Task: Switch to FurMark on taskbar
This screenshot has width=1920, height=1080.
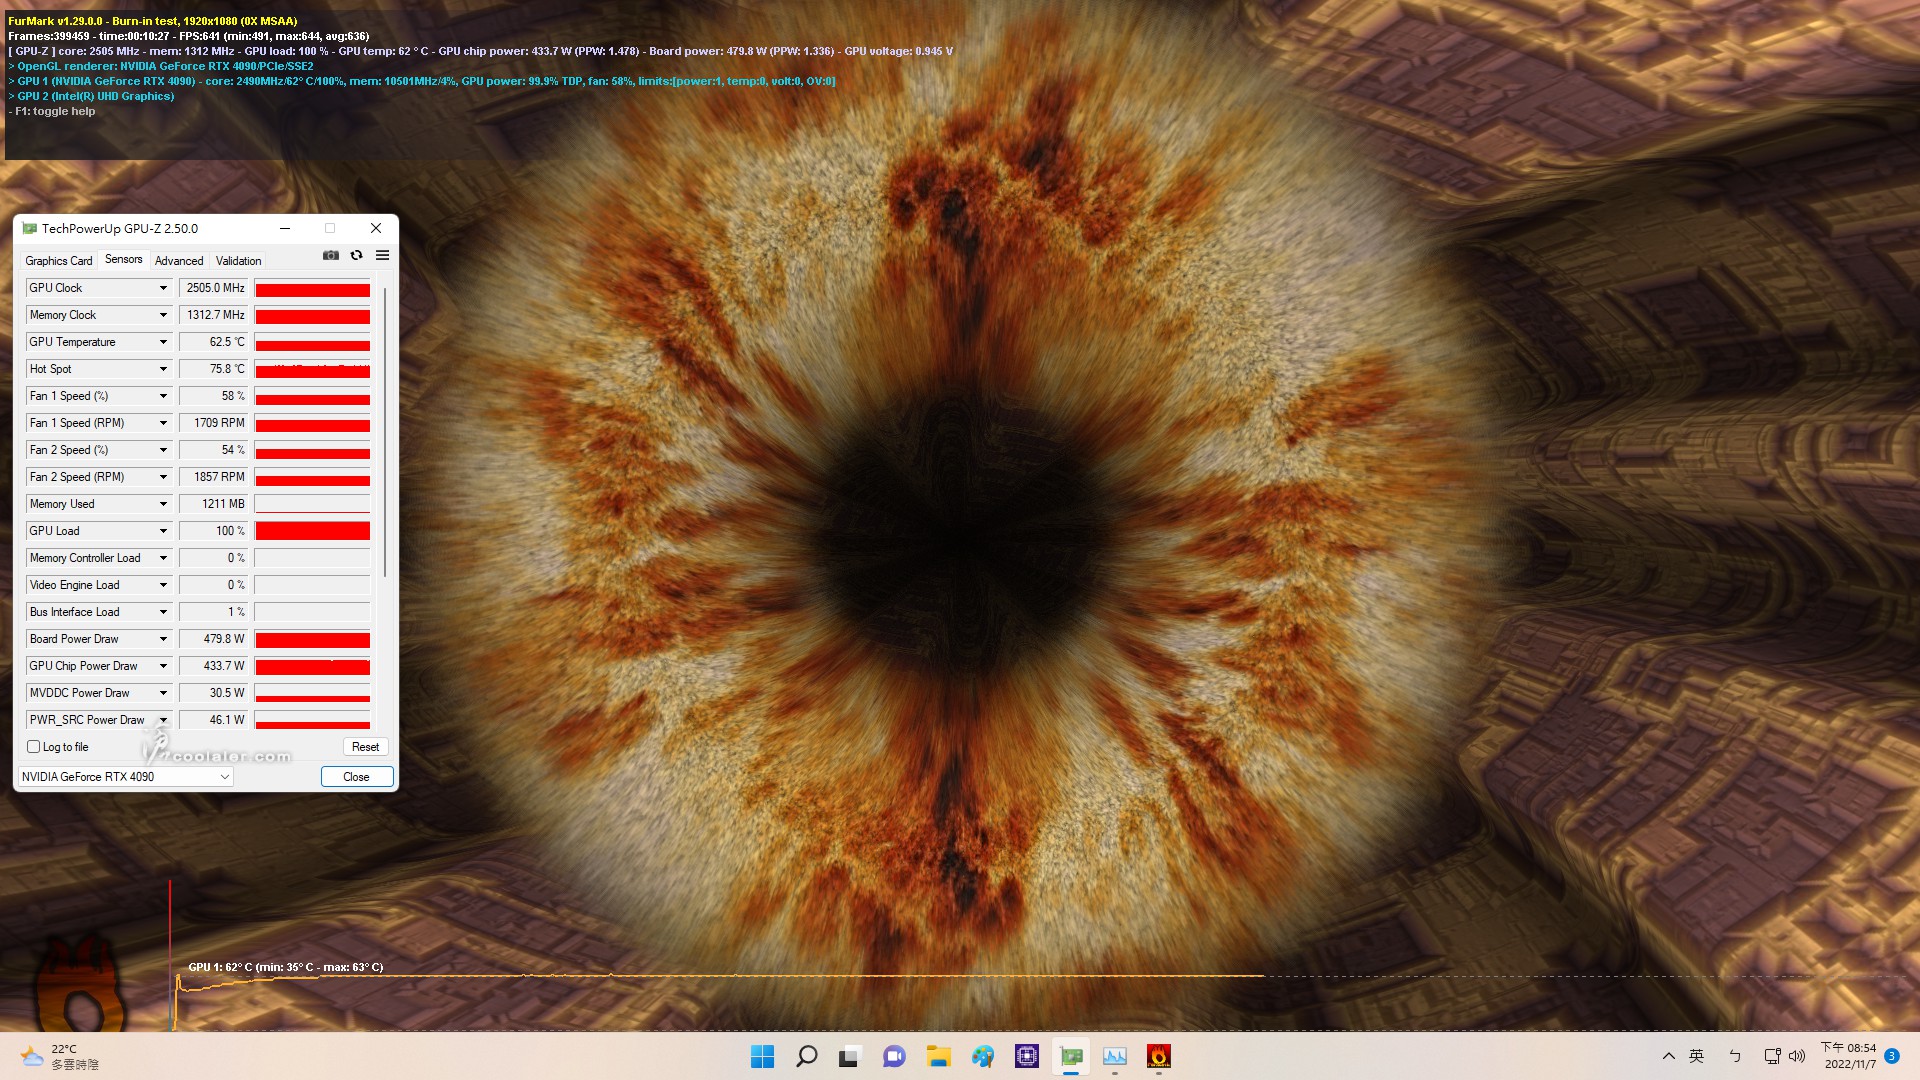Action: [1159, 1056]
